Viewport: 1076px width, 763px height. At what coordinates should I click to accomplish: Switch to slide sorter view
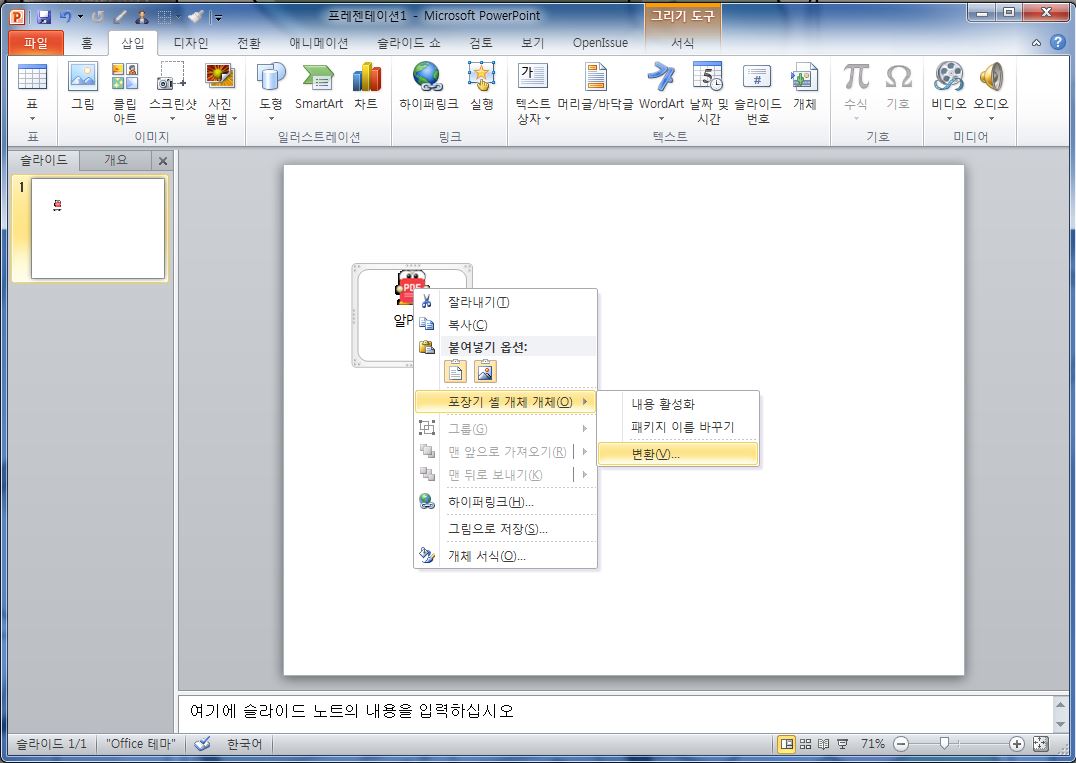tap(806, 744)
